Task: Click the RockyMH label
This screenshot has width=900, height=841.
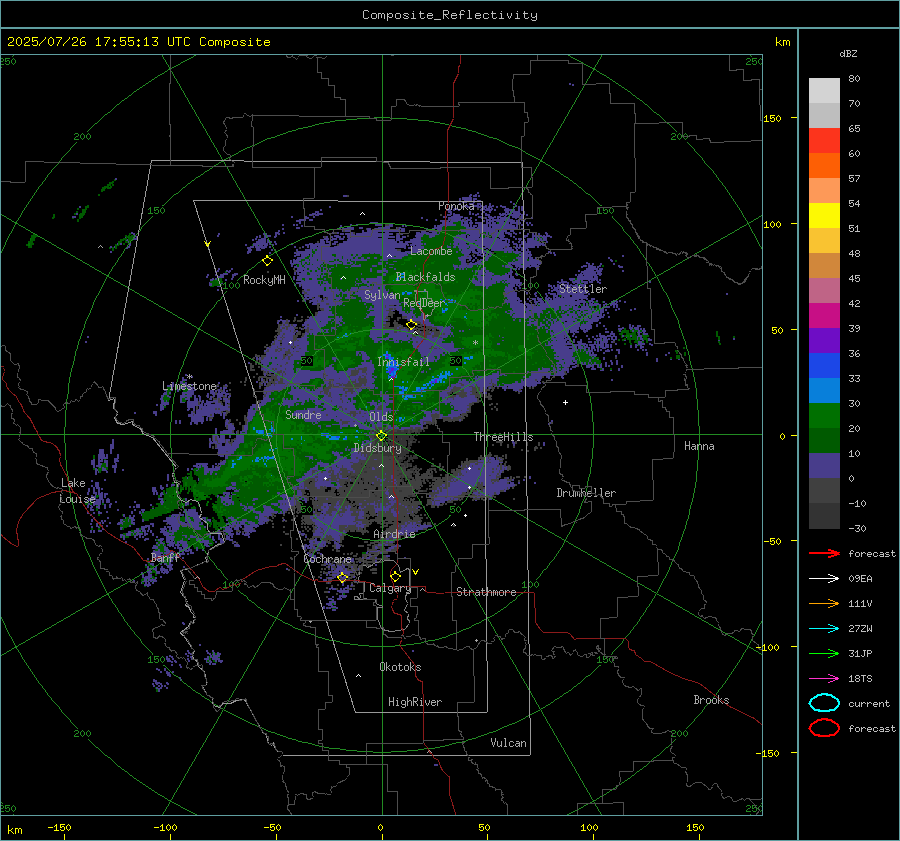Action: [x=264, y=280]
